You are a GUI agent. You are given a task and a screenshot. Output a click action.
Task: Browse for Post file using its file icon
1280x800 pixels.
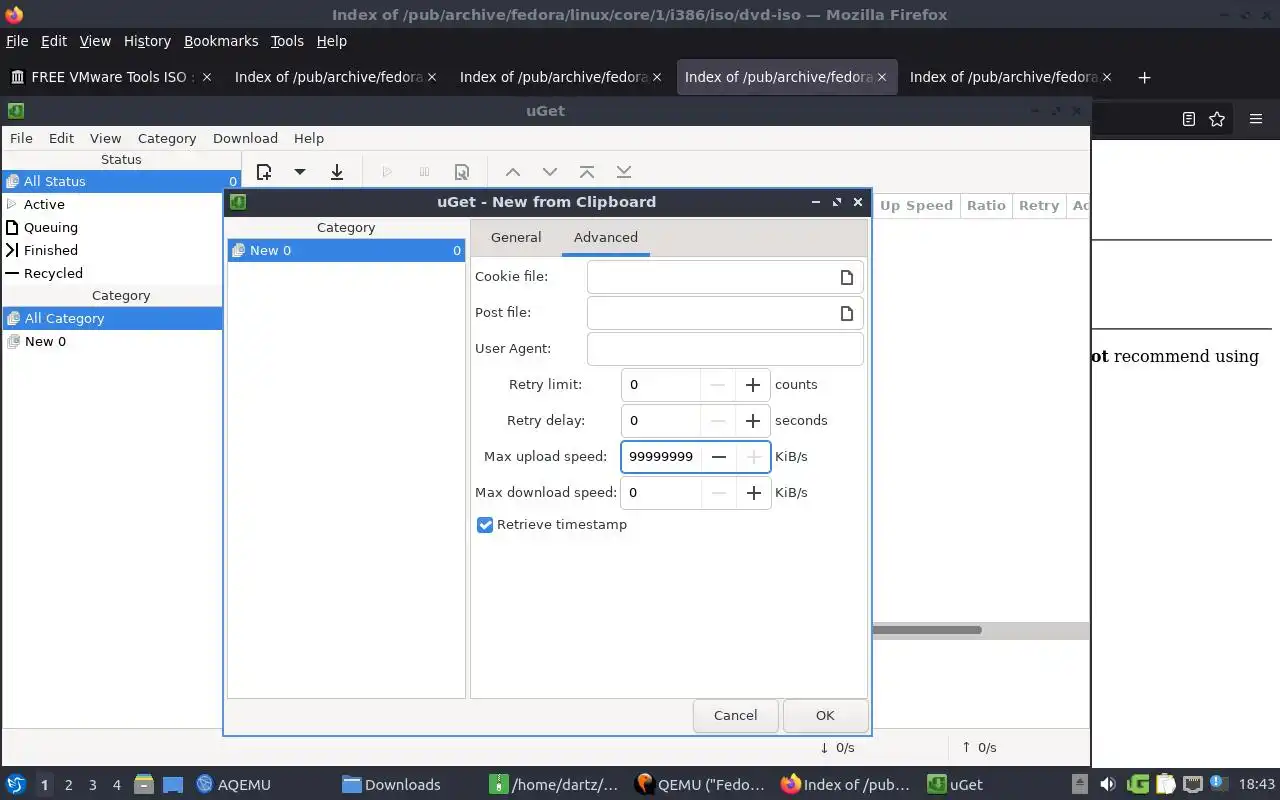point(846,313)
